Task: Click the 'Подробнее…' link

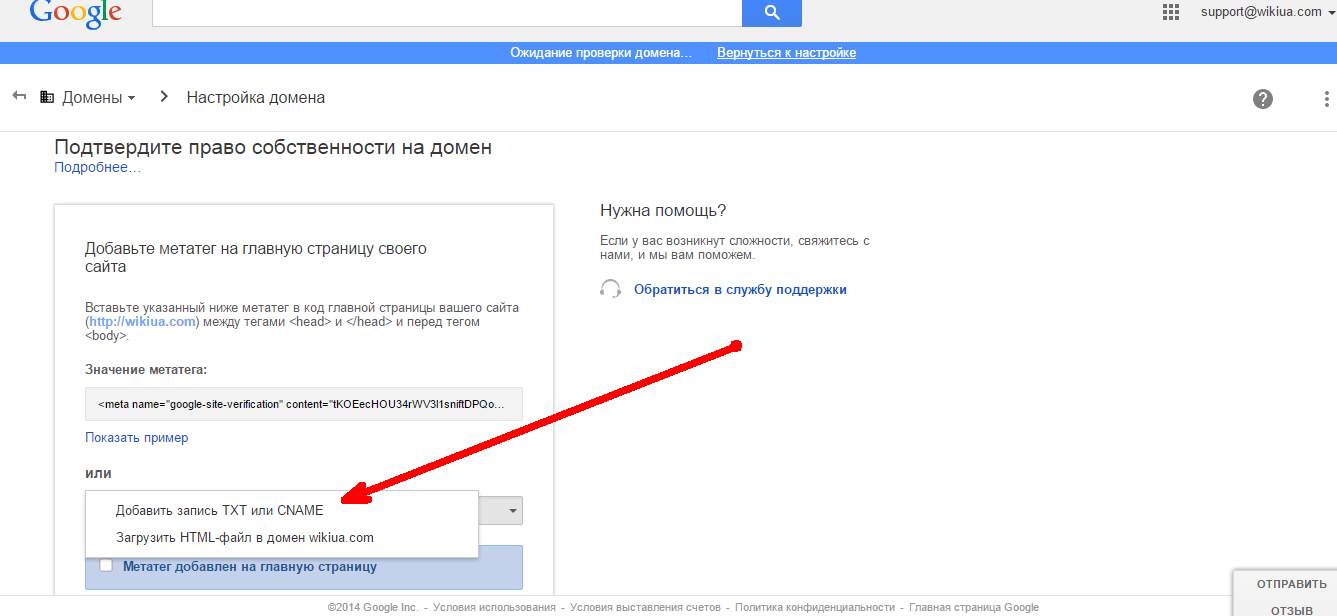Action: click(97, 168)
